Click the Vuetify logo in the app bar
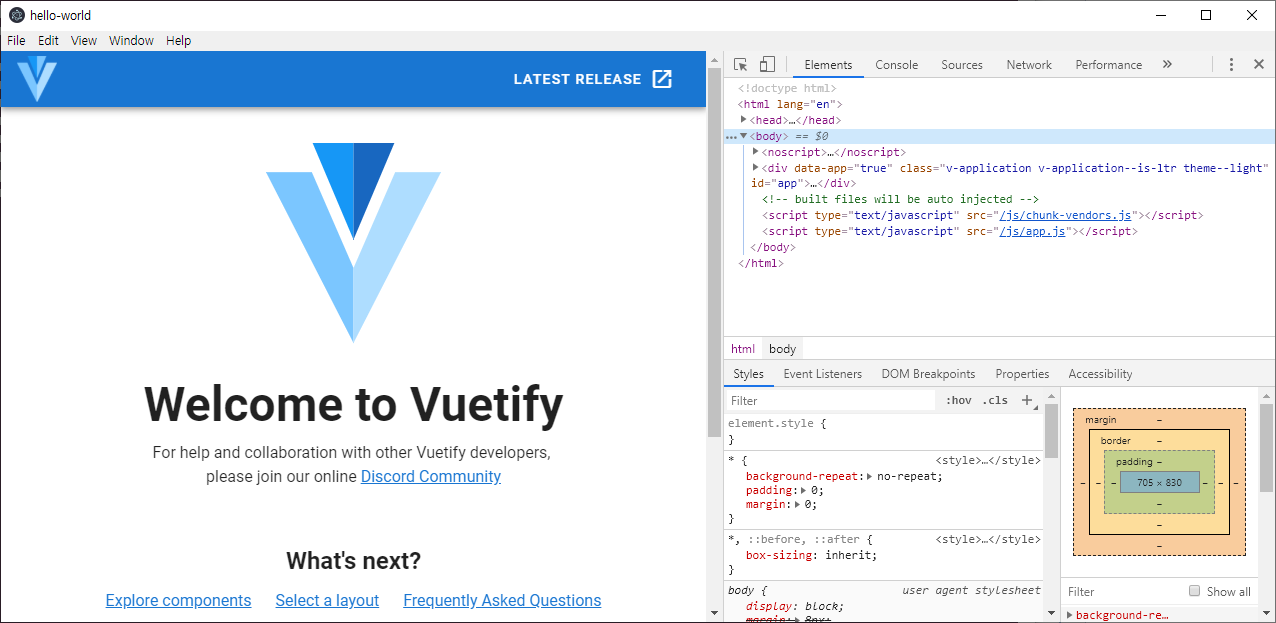The image size is (1276, 623). (37, 79)
